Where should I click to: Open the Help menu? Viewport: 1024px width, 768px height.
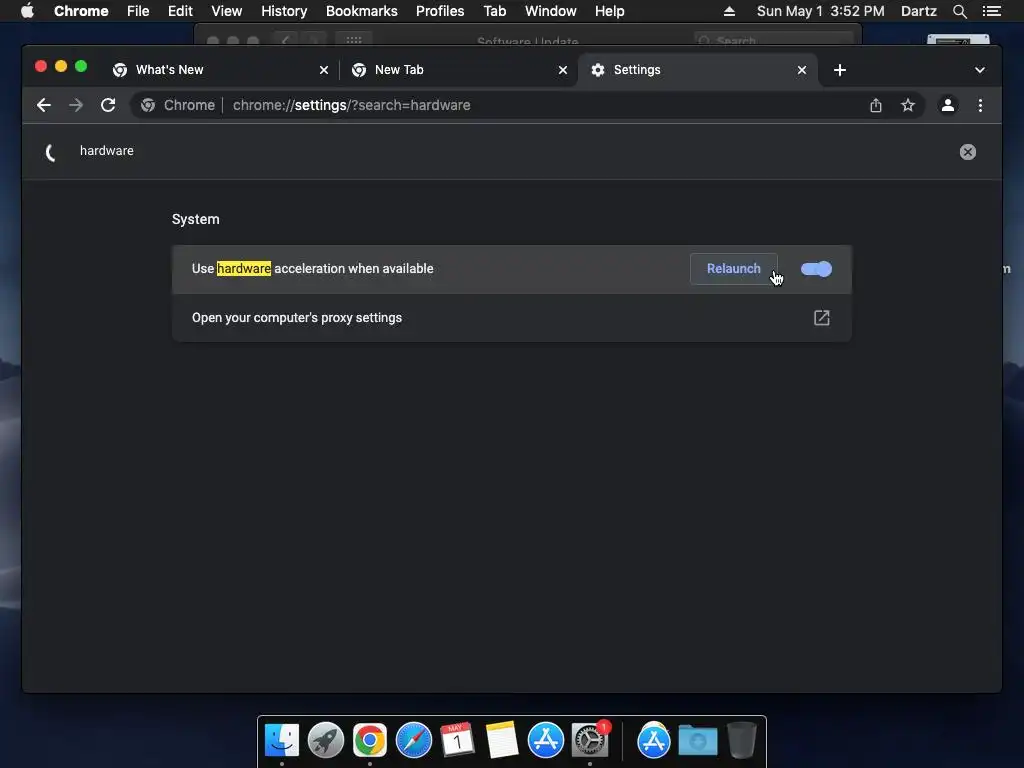tap(609, 11)
